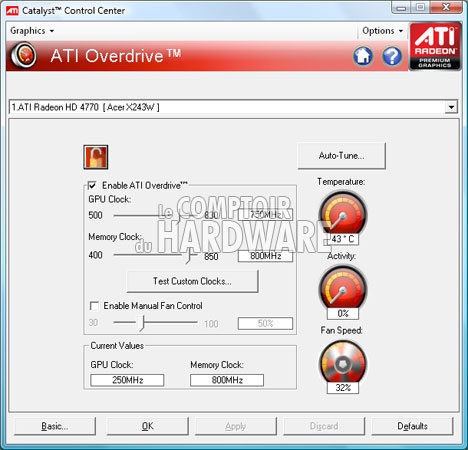Click the Discard button
468x450 pixels.
[x=324, y=426]
